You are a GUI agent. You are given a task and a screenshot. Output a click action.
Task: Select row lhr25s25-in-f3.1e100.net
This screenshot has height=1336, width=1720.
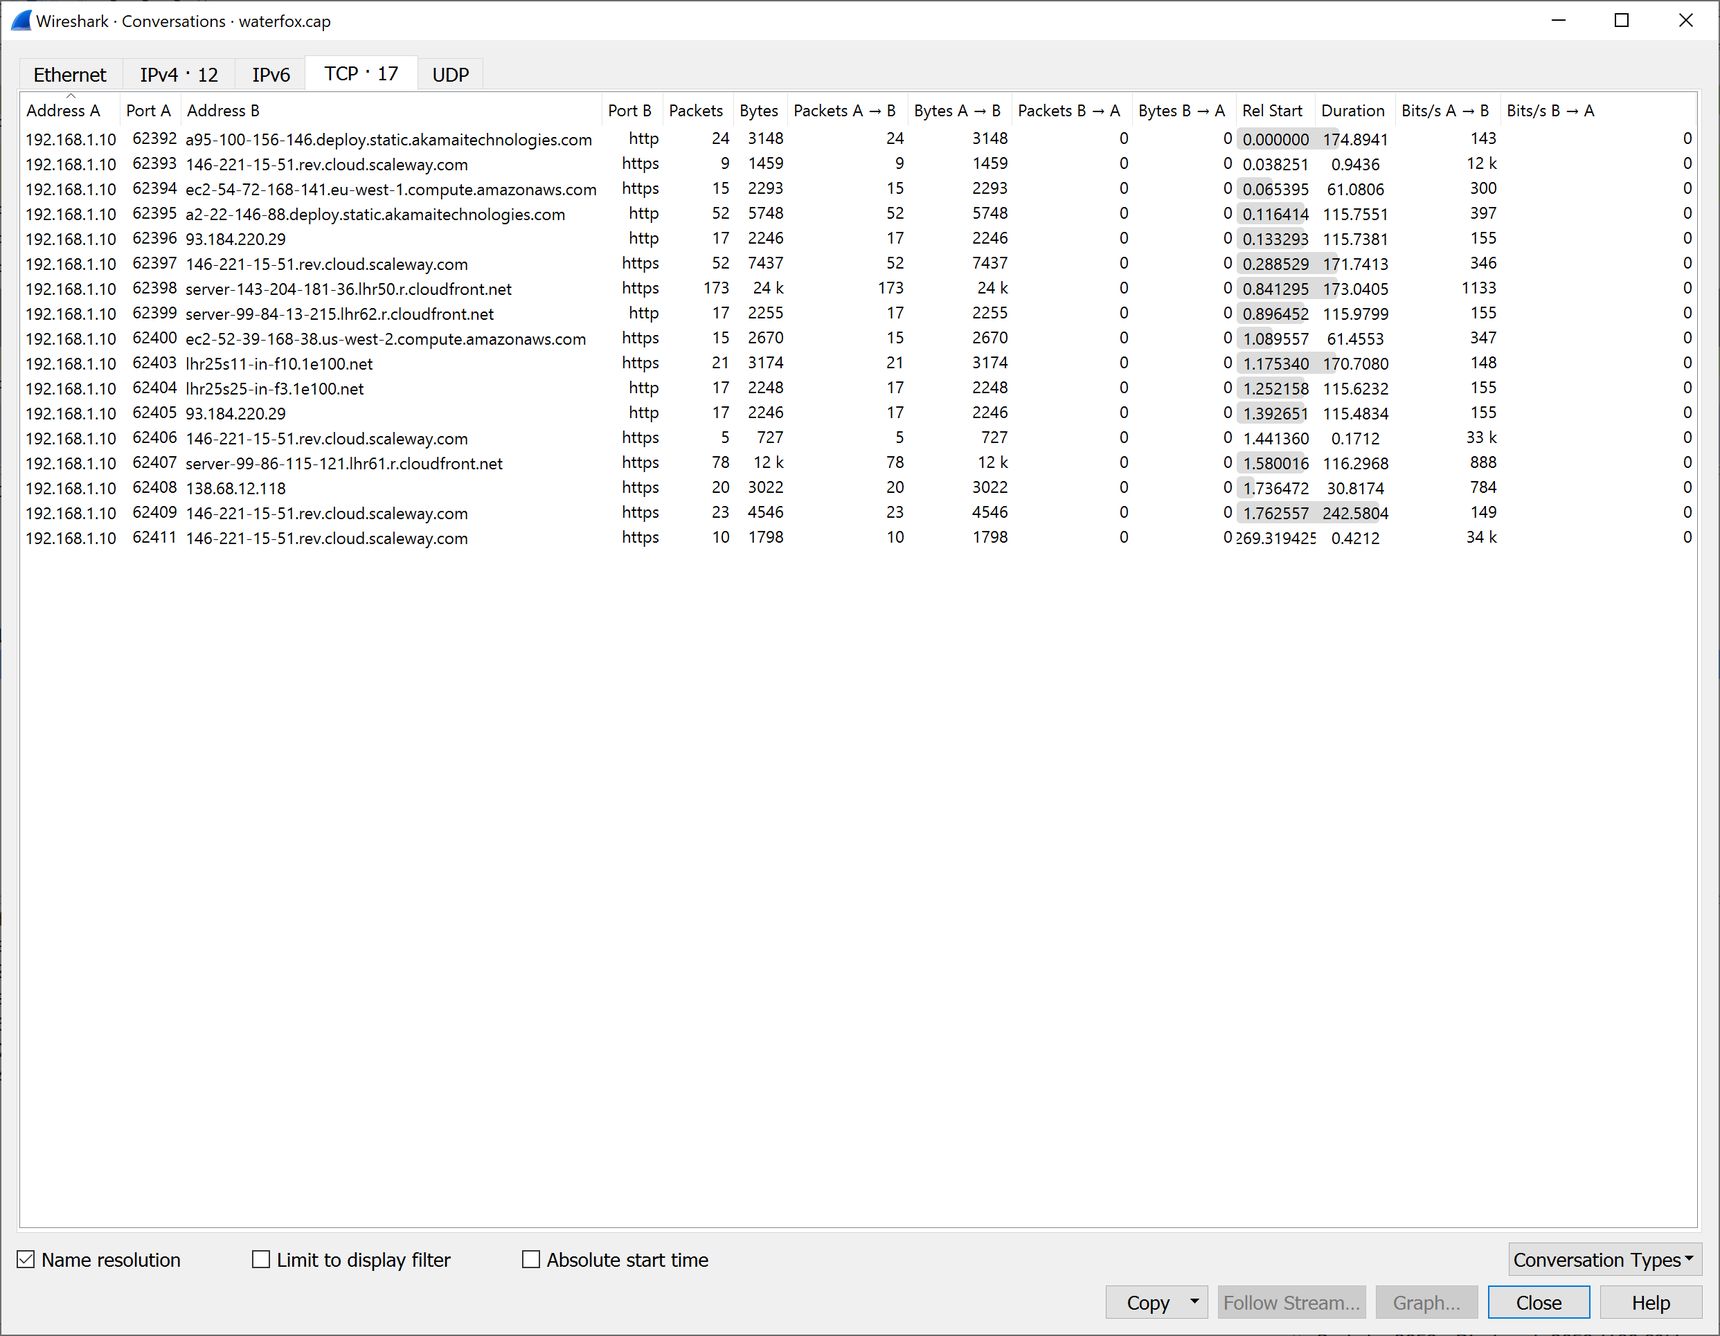[x=858, y=389]
